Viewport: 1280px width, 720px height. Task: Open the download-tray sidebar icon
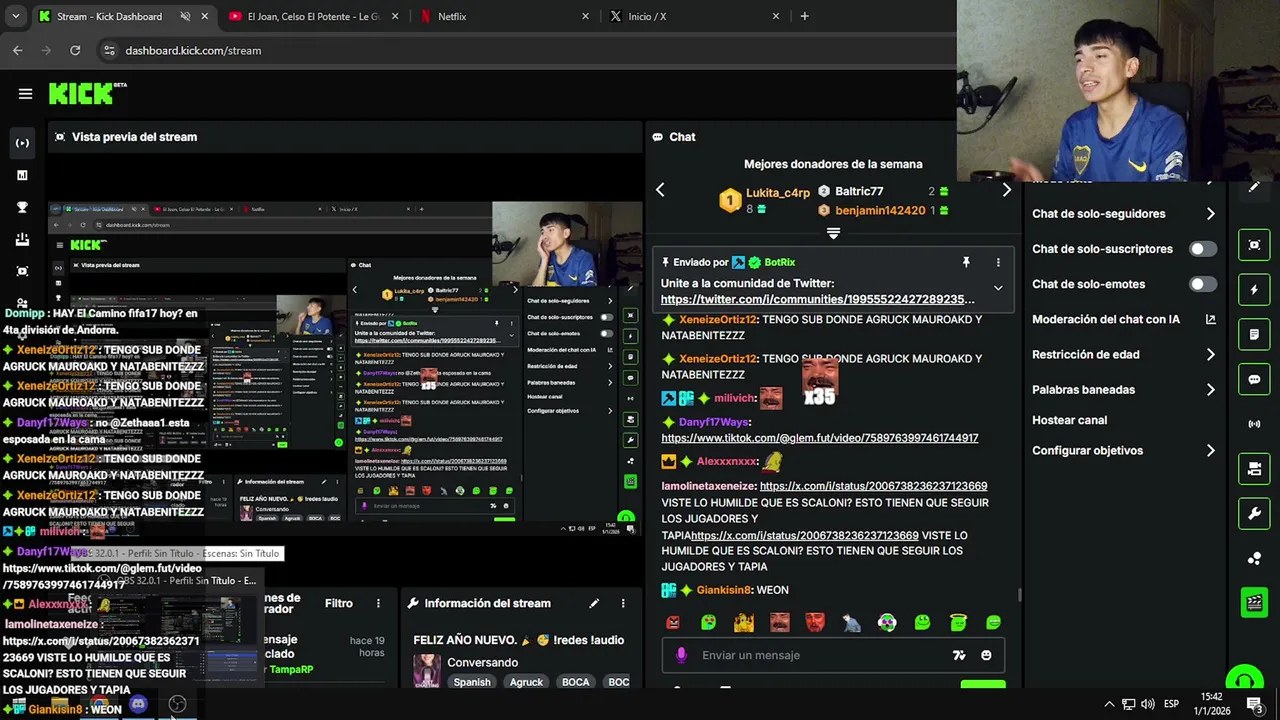22,239
